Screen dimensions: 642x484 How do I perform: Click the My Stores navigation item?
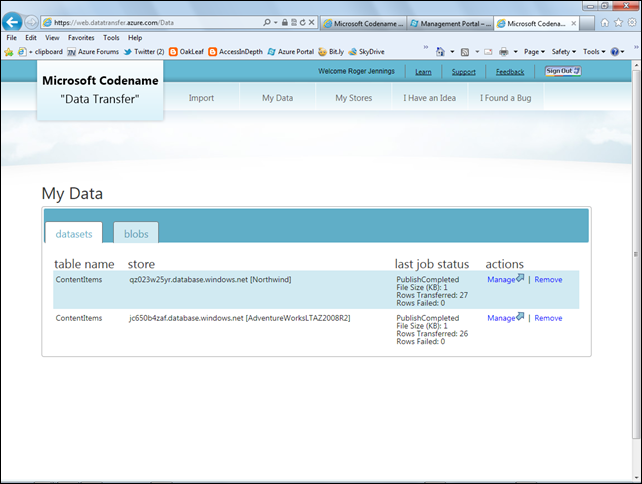354,98
